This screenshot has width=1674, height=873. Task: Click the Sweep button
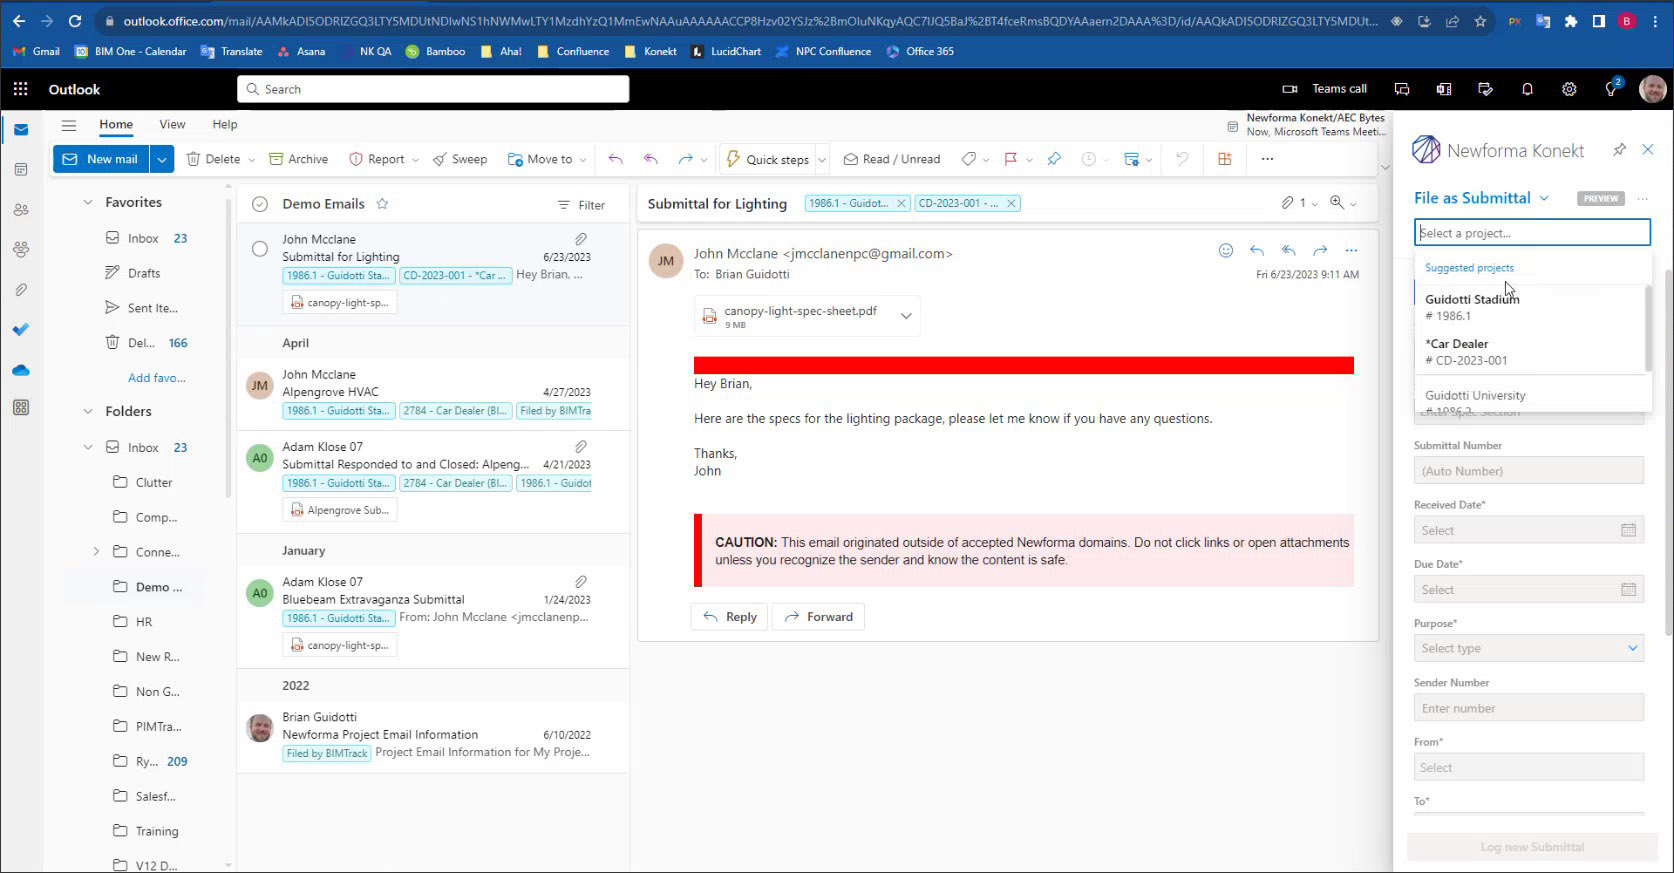point(459,159)
